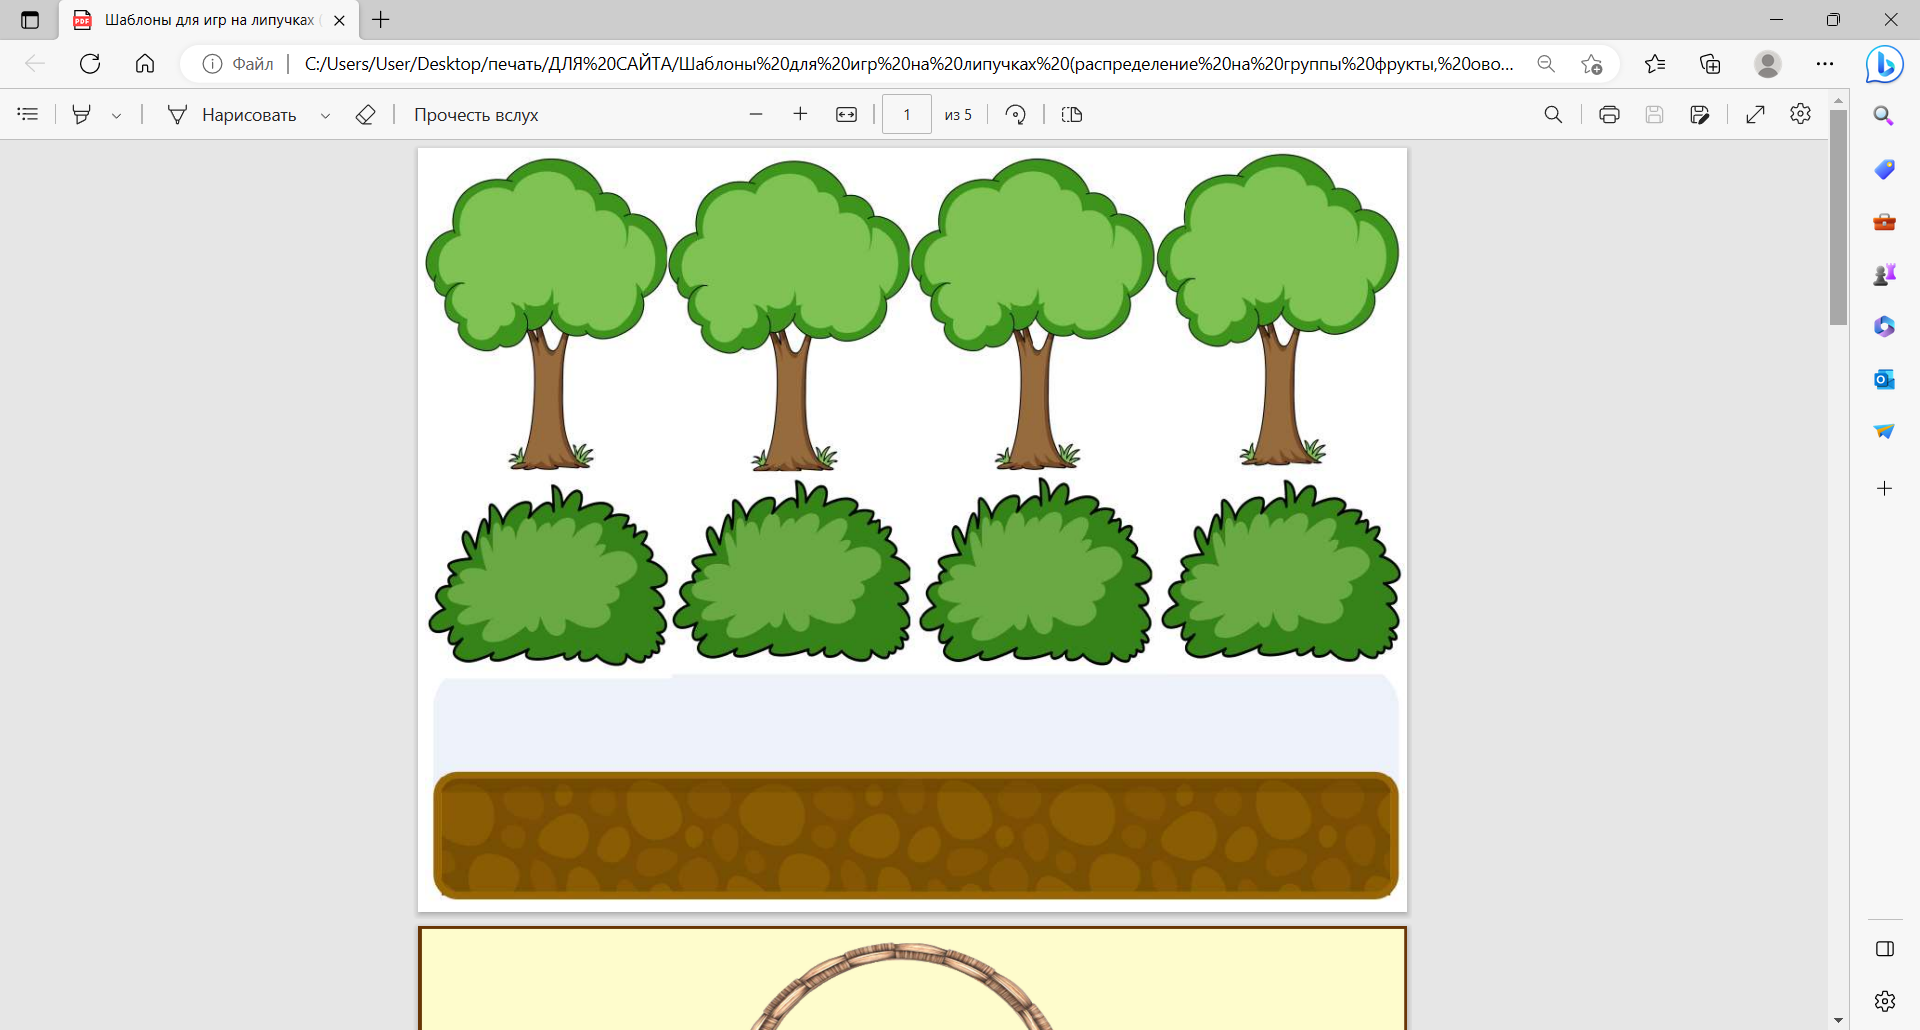Expand the Нарисовать pen options dropdown
This screenshot has height=1030, width=1920.
pyautogui.click(x=325, y=116)
